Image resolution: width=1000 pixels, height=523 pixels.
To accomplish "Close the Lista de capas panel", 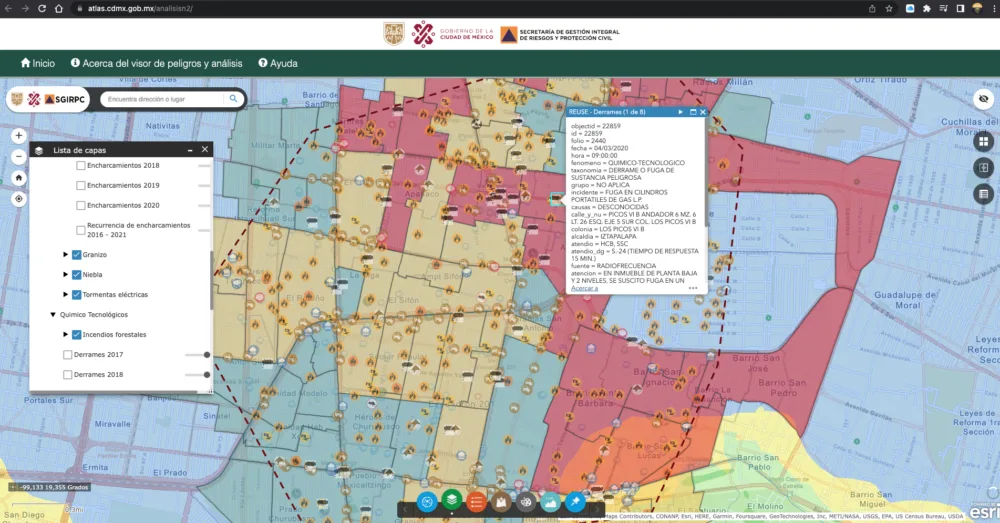I will click(x=205, y=149).
